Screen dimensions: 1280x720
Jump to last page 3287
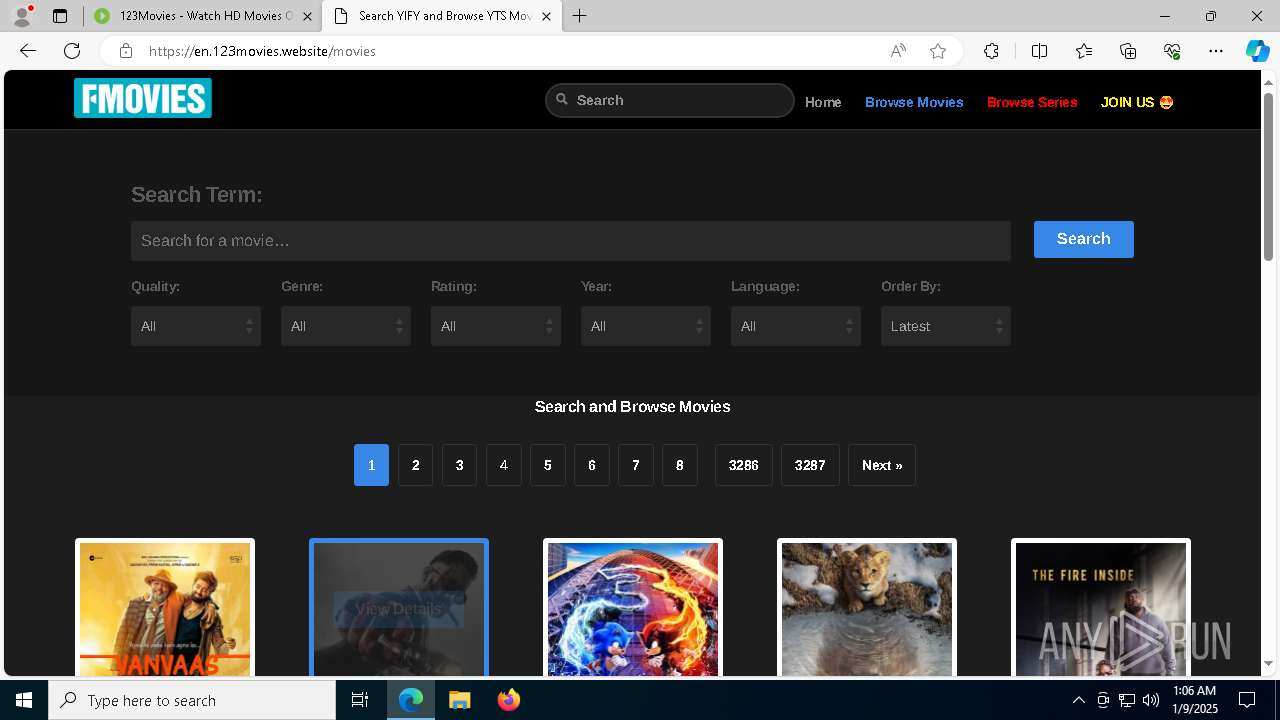coord(810,465)
